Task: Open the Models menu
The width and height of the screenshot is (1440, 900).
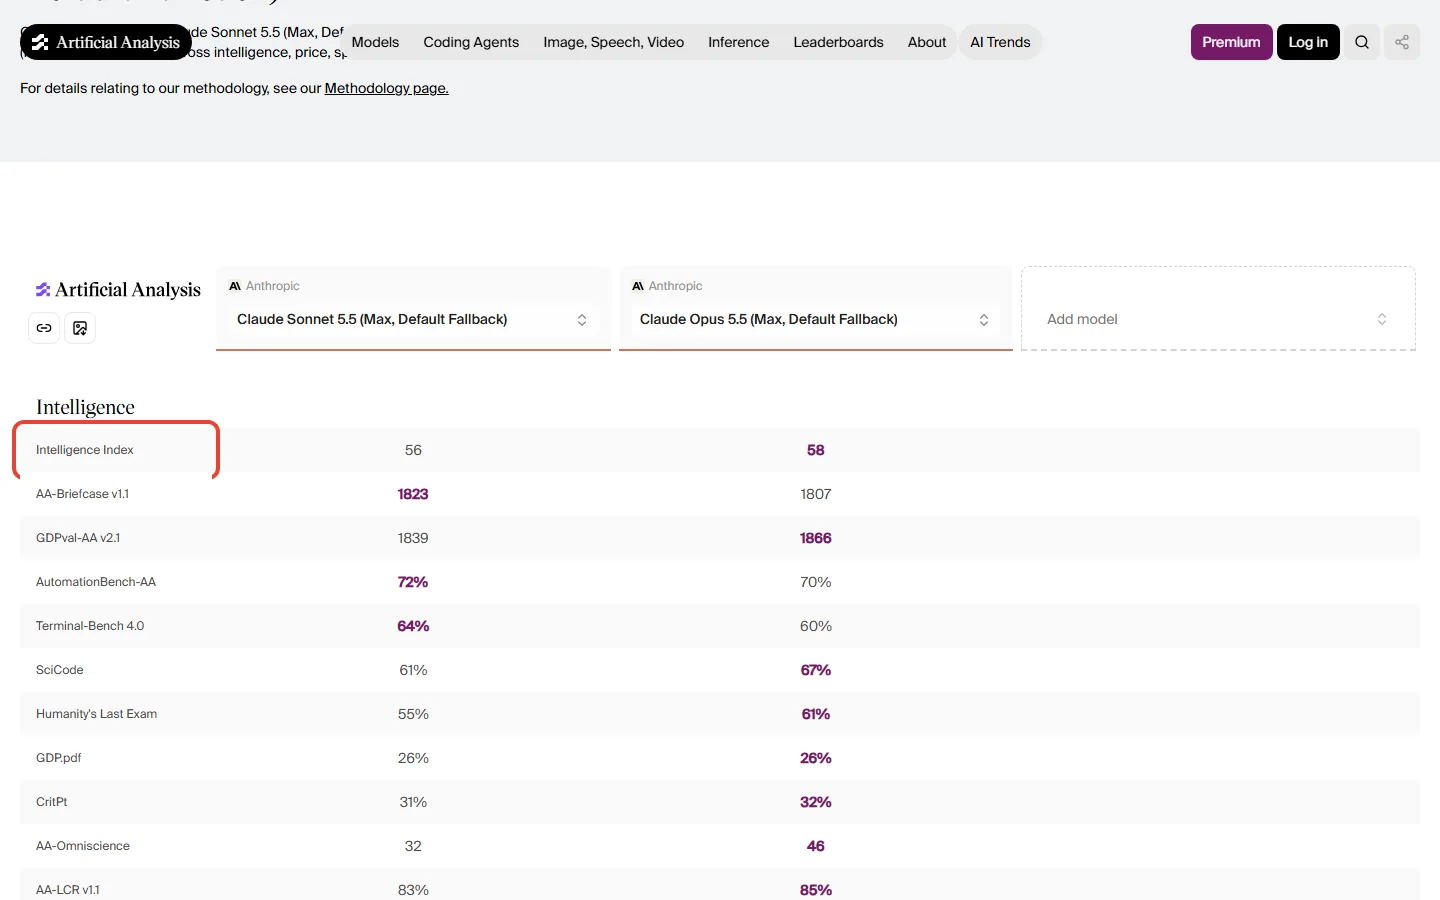Action: click(375, 42)
